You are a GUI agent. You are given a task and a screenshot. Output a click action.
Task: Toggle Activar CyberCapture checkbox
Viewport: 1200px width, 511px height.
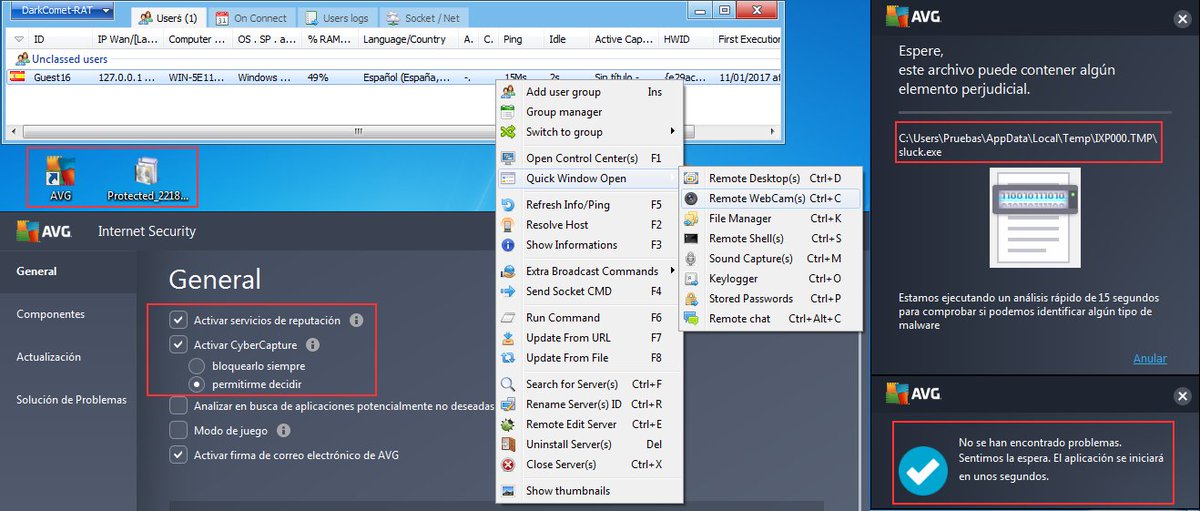[x=178, y=345]
